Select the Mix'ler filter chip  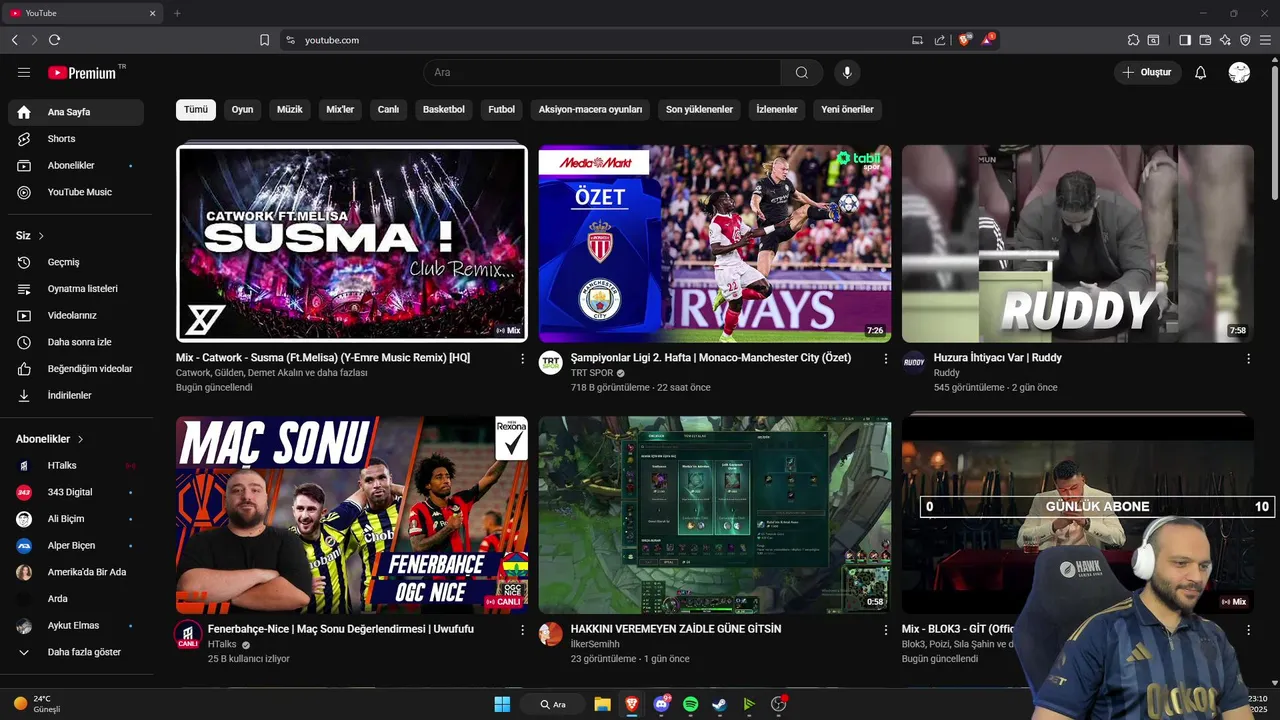[340, 110]
